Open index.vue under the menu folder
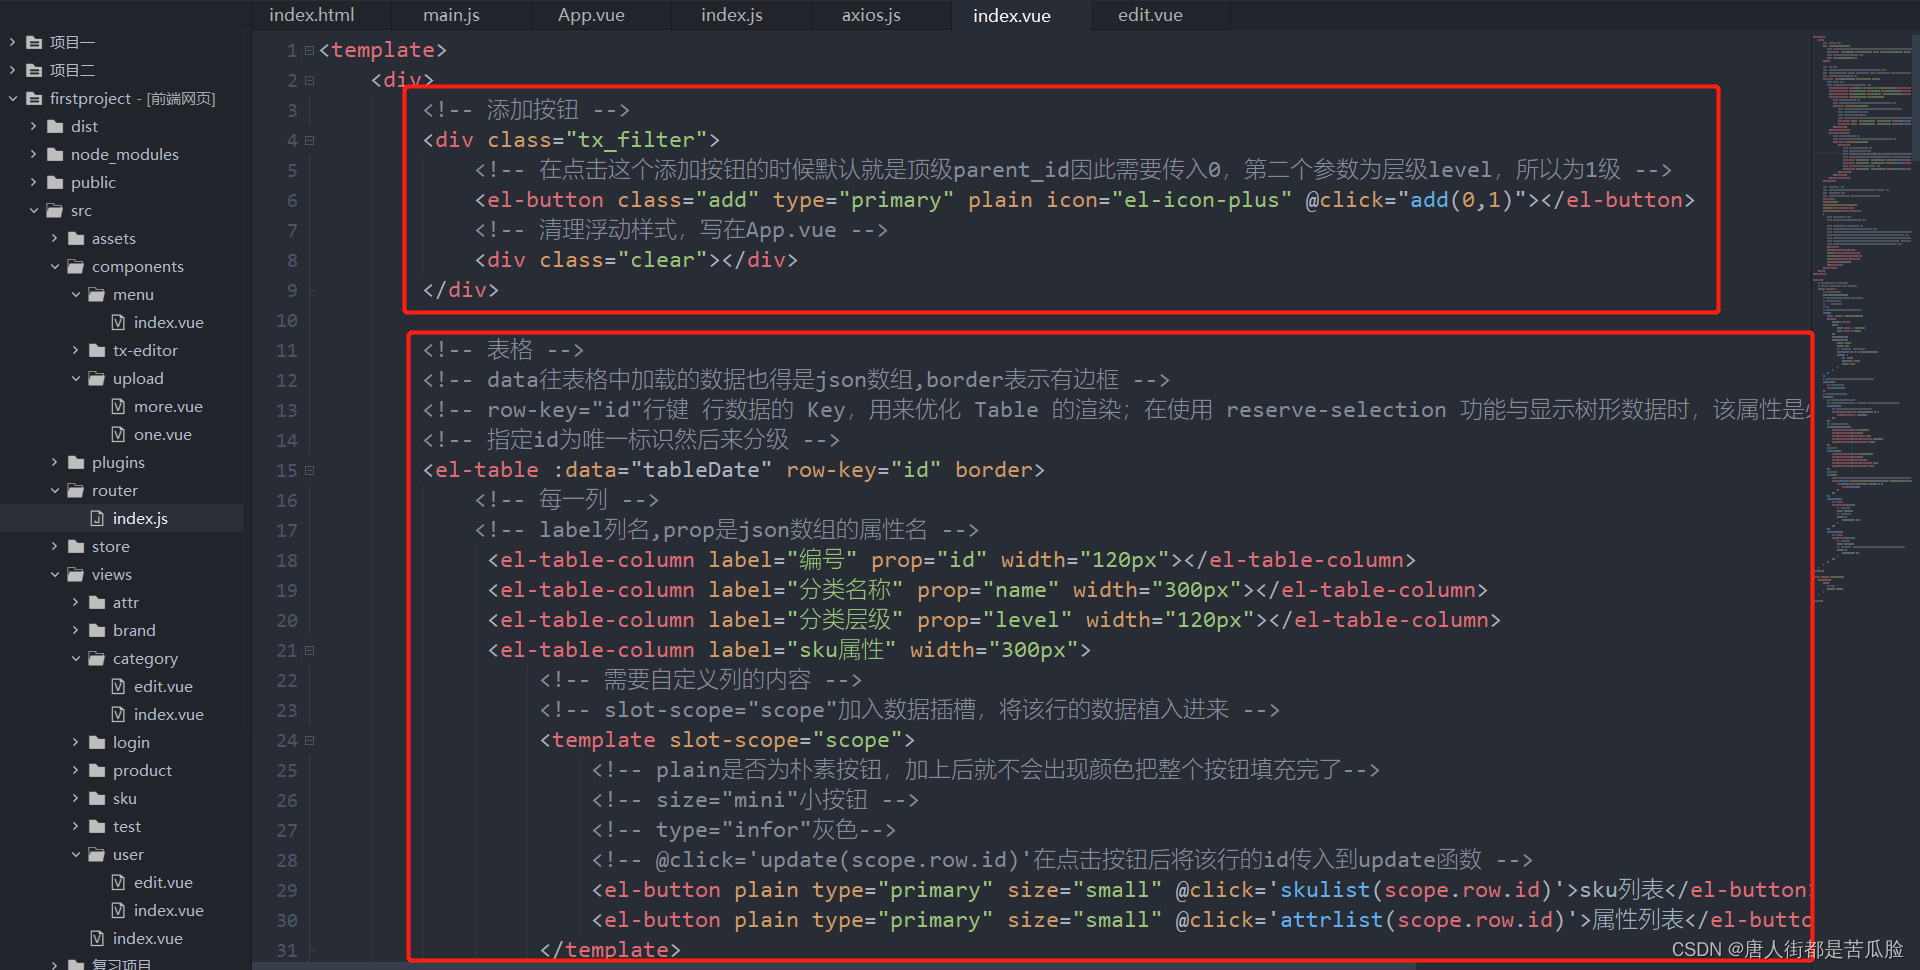This screenshot has width=1920, height=970. (168, 322)
